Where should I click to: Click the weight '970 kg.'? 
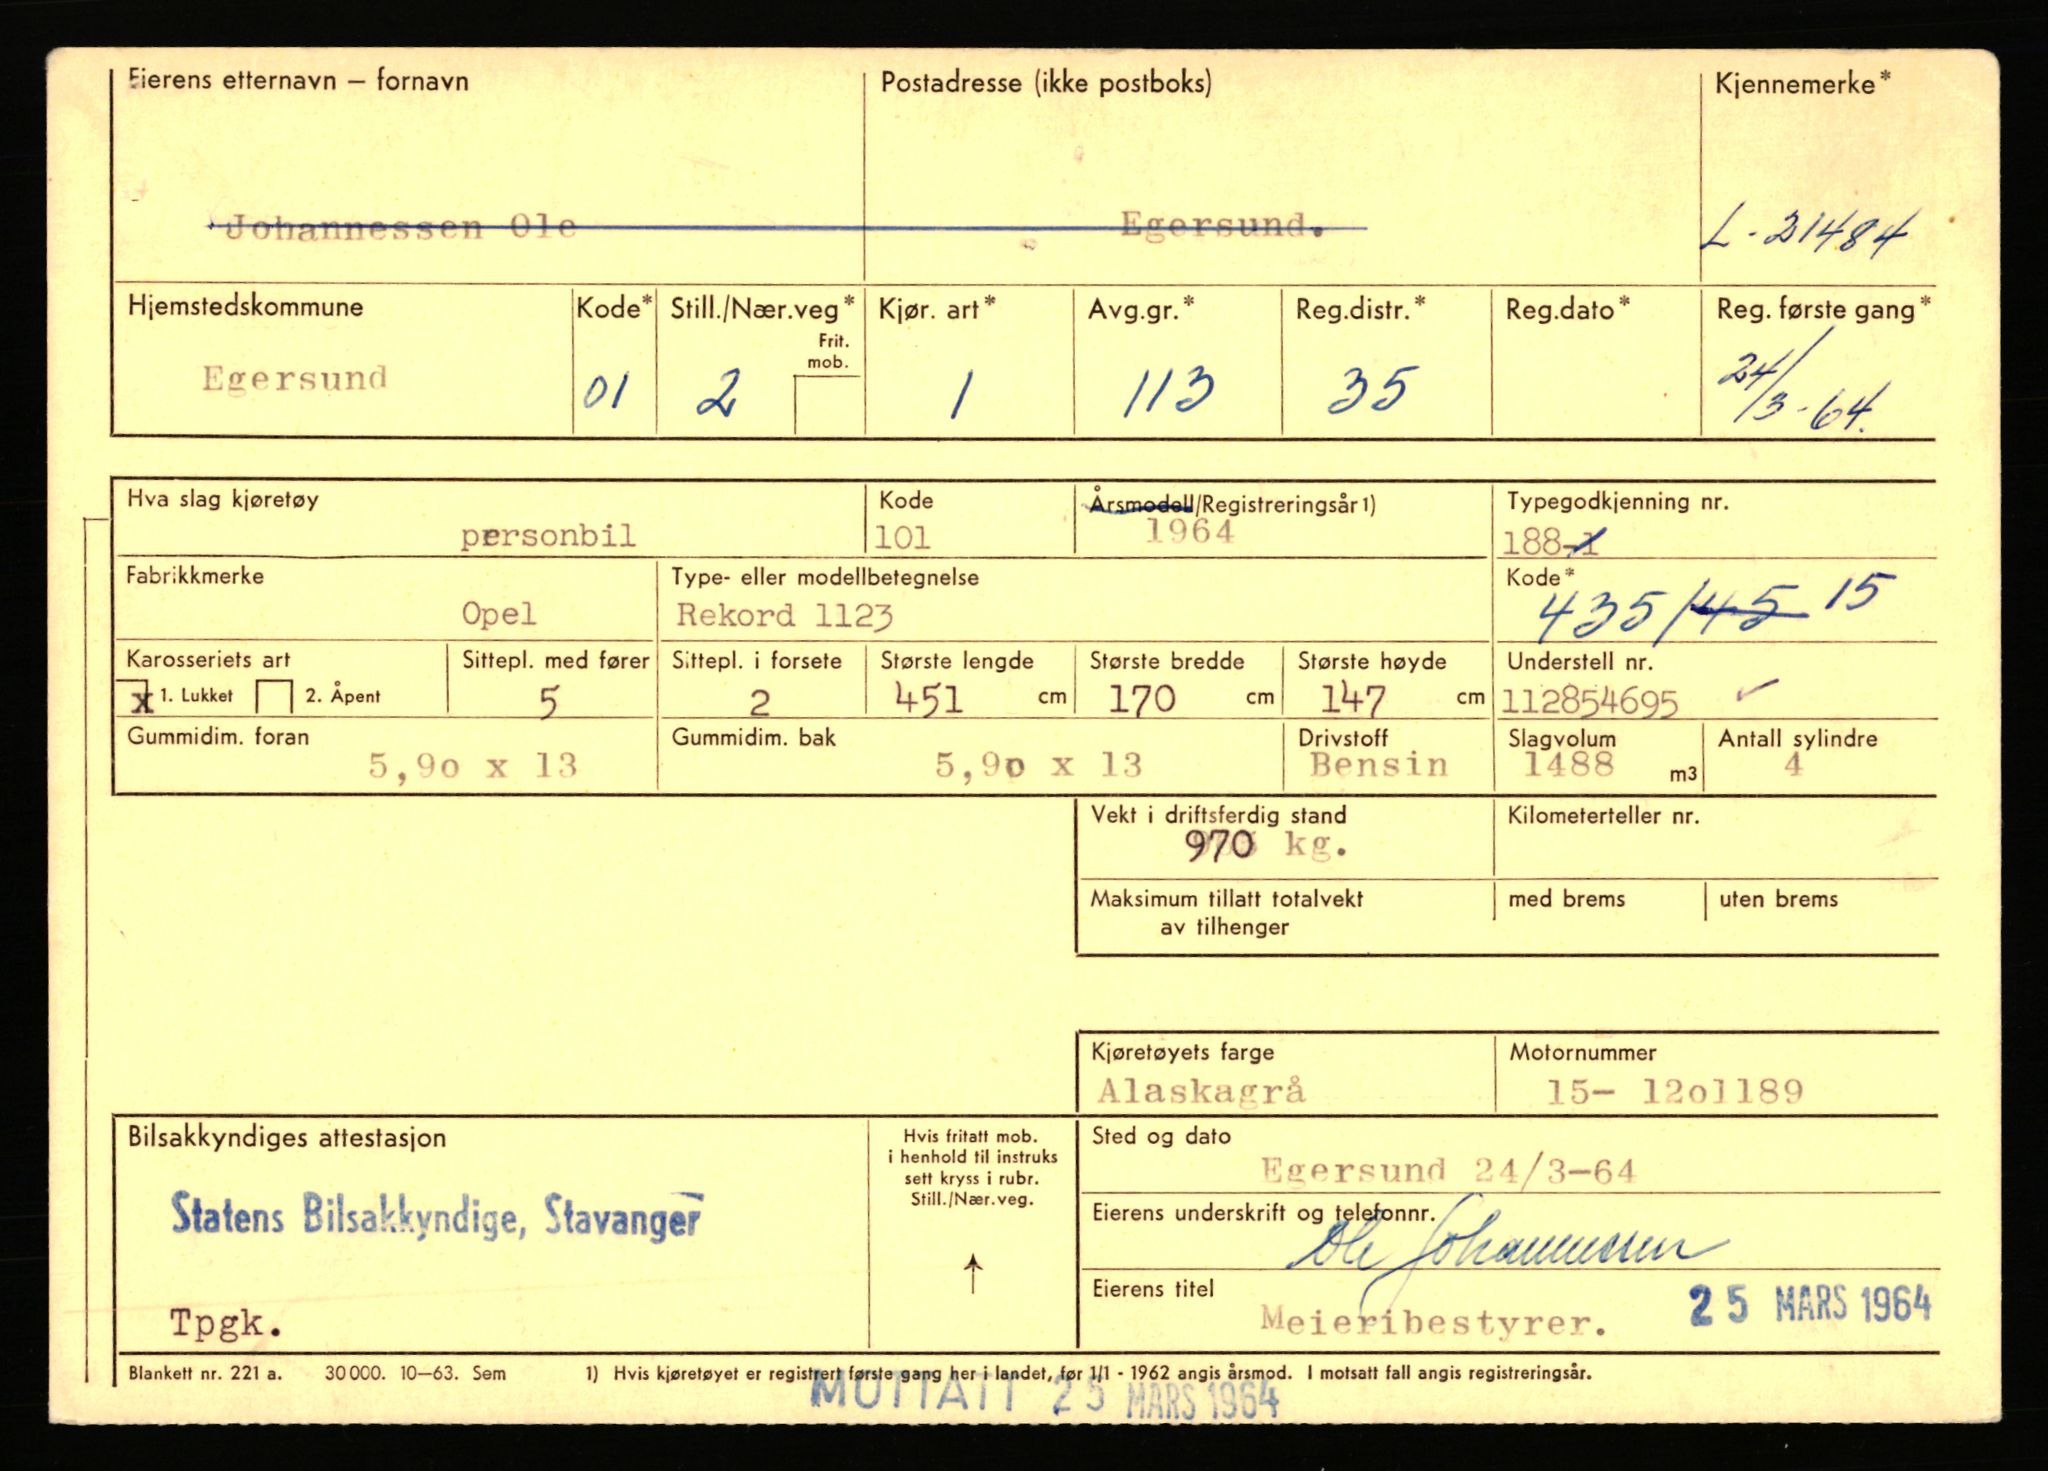(x=1267, y=846)
